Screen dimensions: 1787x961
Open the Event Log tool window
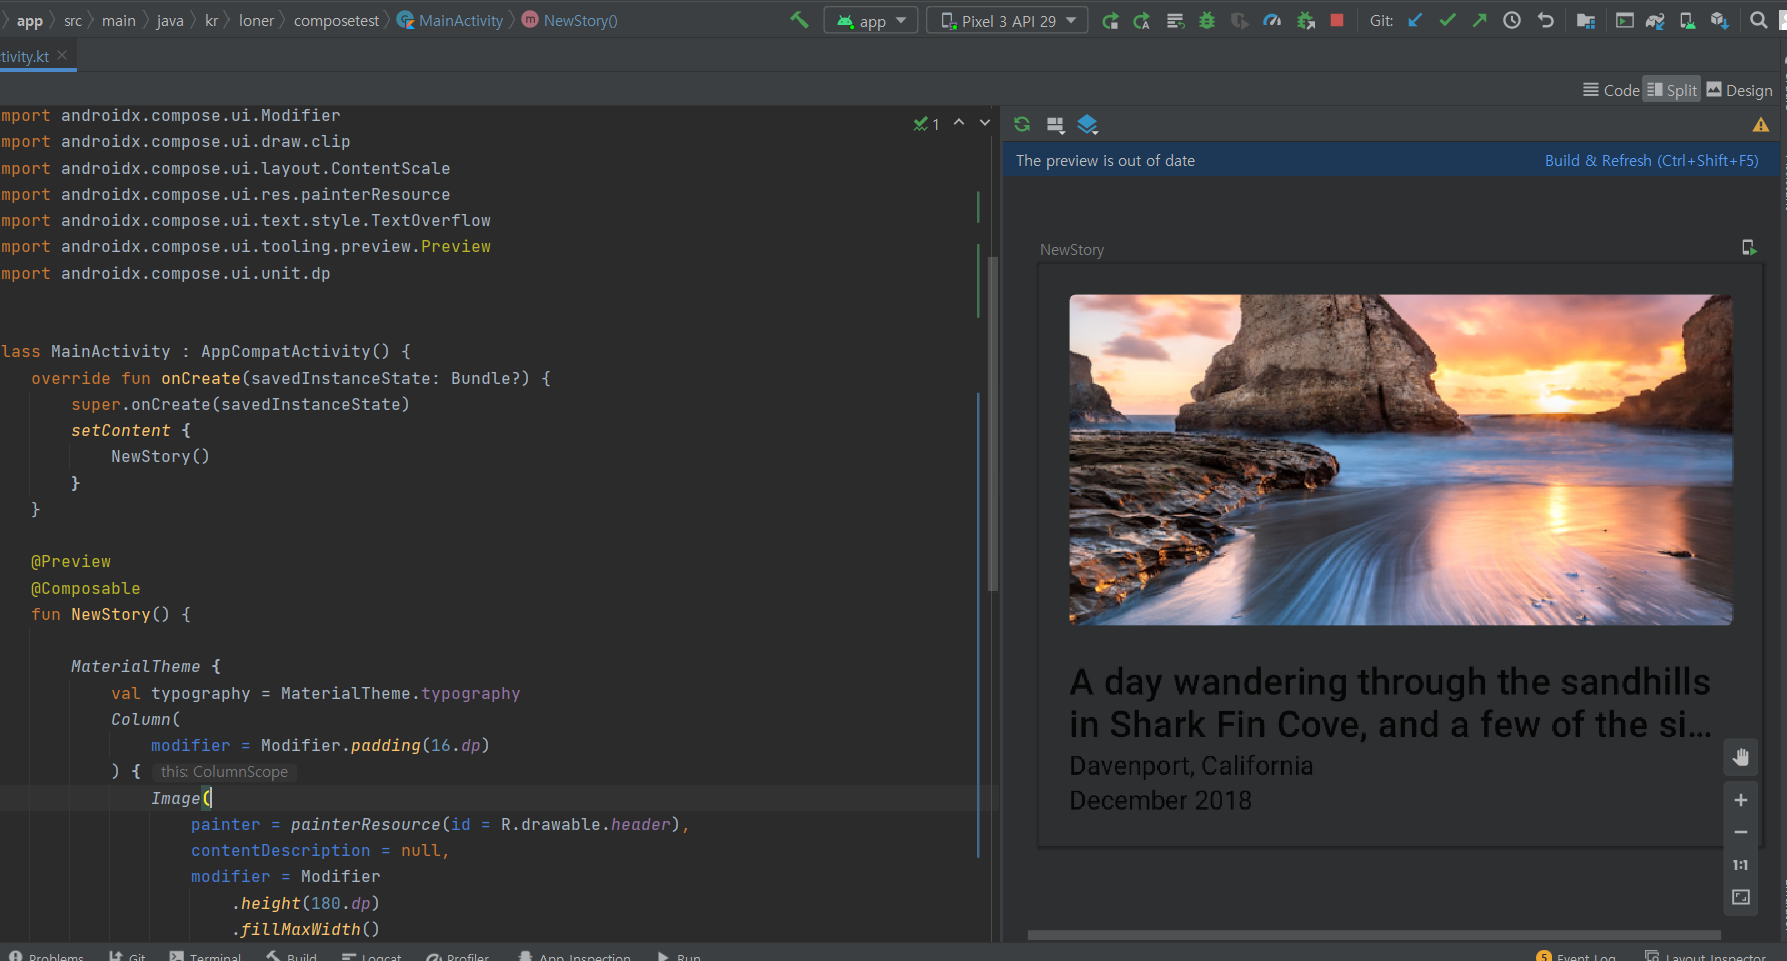tap(1576, 956)
